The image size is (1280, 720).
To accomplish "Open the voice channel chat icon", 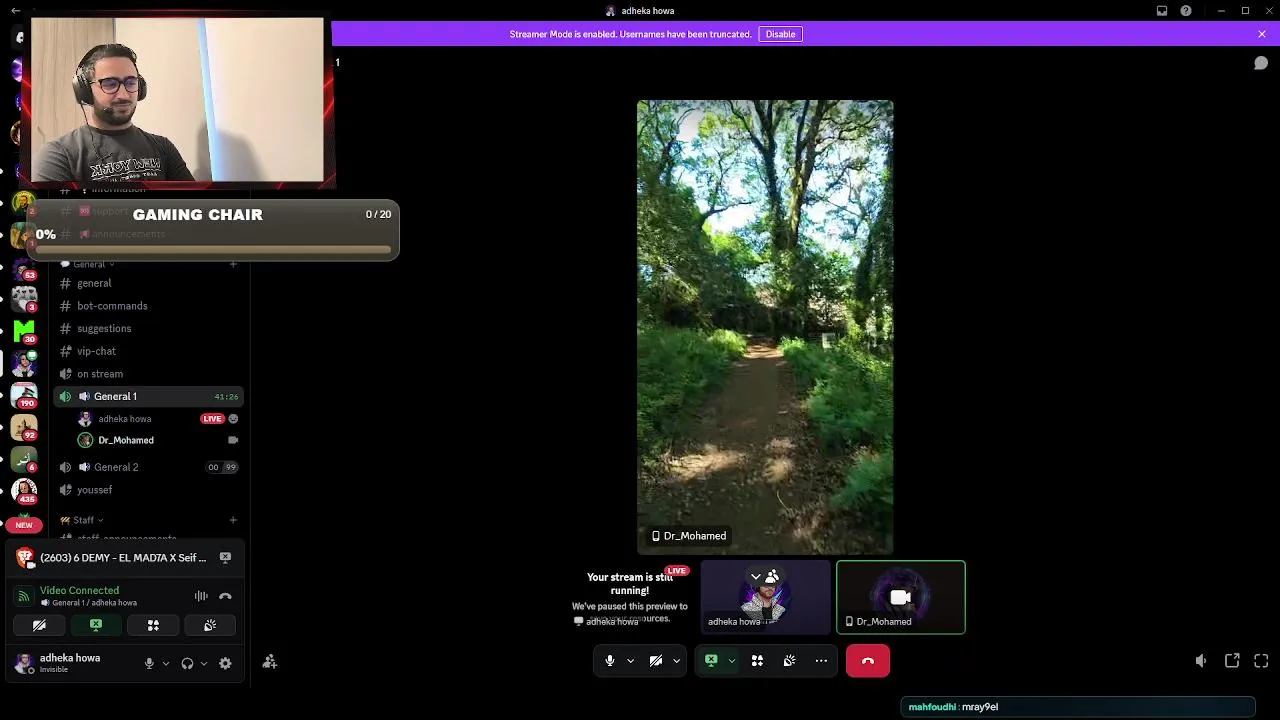I will pyautogui.click(x=1261, y=63).
